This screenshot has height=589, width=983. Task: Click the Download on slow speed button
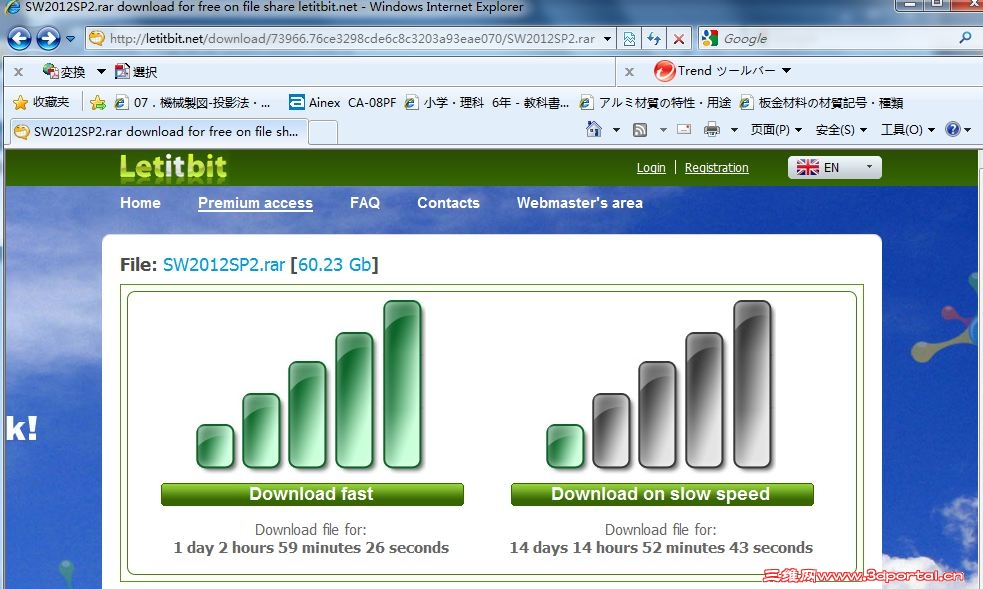662,494
